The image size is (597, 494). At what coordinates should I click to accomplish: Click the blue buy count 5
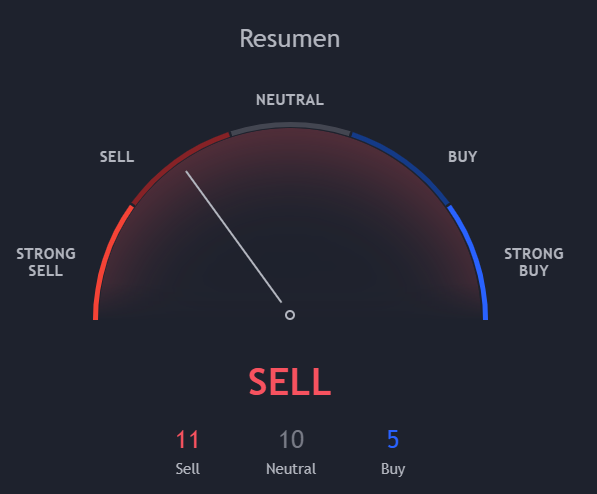pos(393,440)
